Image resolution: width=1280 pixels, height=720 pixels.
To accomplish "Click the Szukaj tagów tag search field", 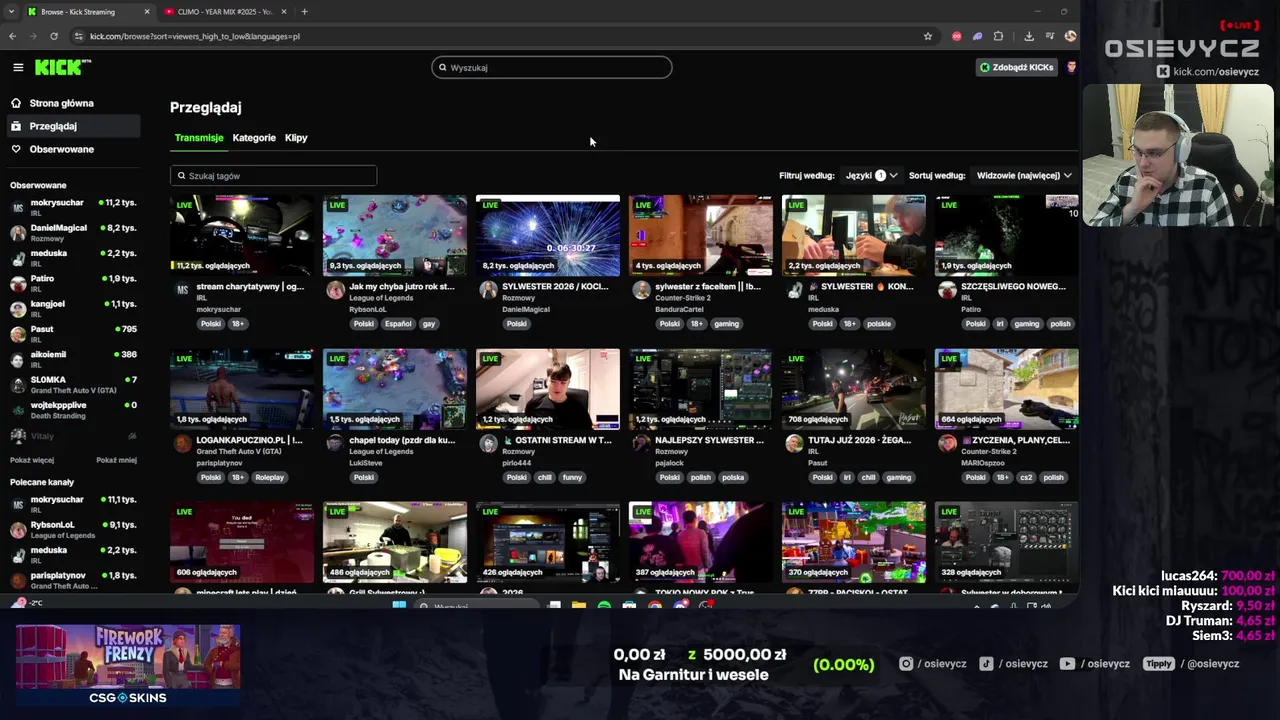I will pos(273,176).
